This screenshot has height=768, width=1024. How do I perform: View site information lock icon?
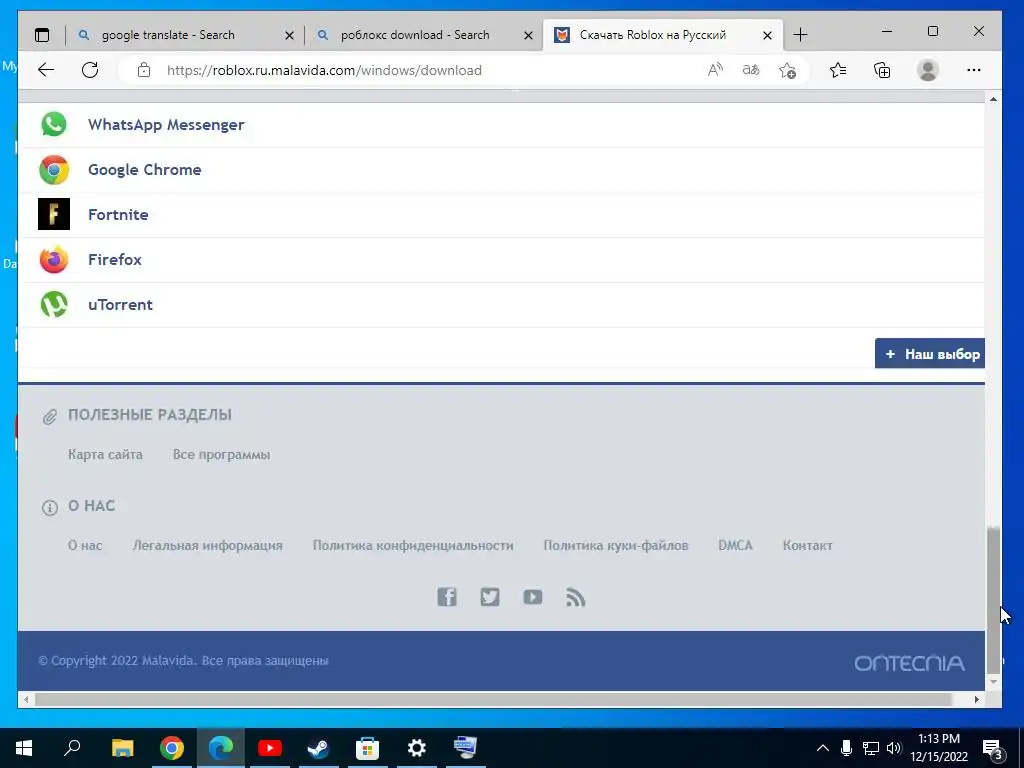(144, 70)
